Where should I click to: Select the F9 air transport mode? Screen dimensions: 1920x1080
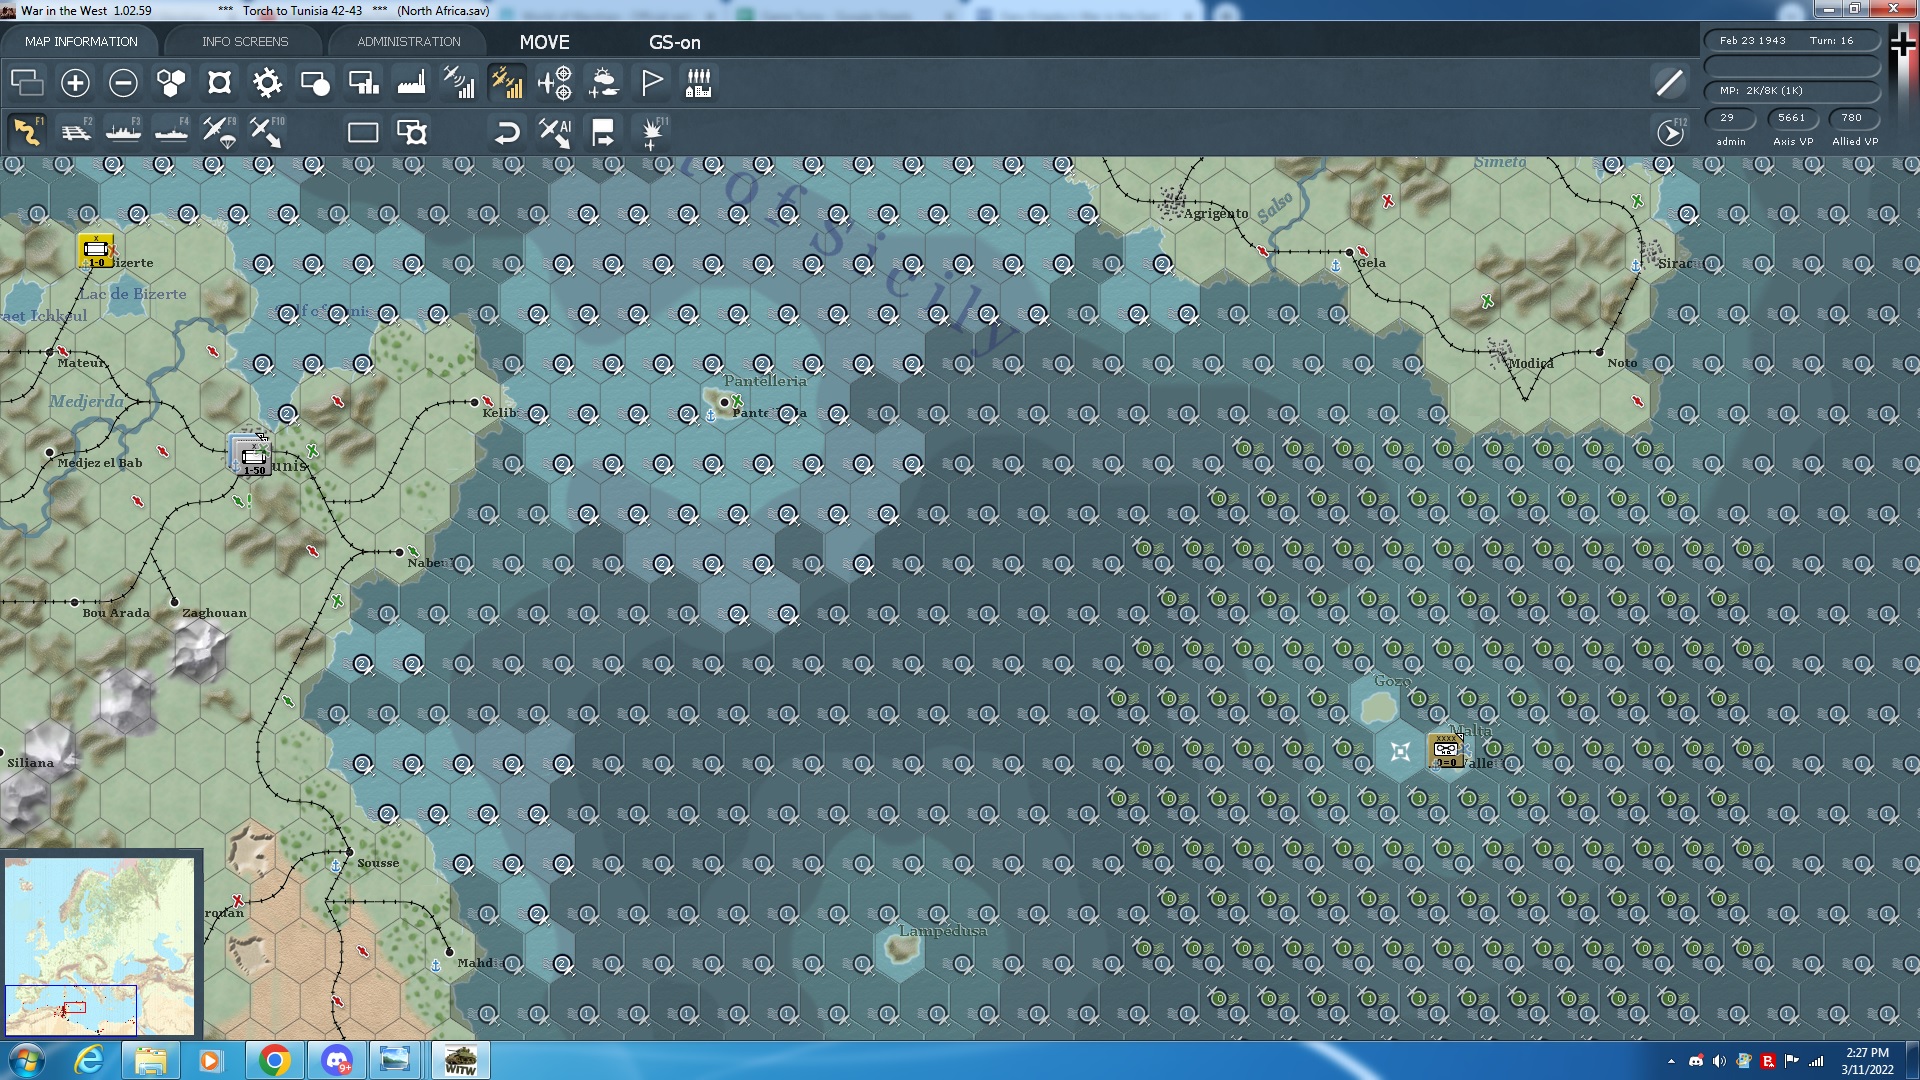pyautogui.click(x=218, y=132)
